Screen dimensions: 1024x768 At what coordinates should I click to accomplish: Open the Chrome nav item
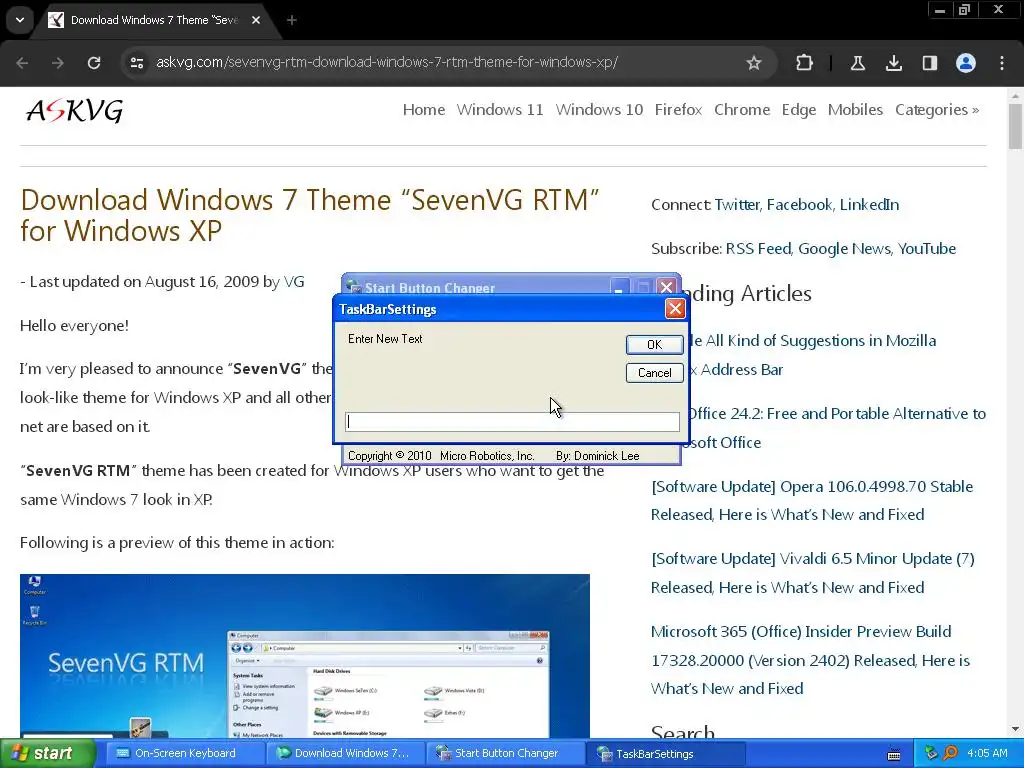(x=742, y=110)
